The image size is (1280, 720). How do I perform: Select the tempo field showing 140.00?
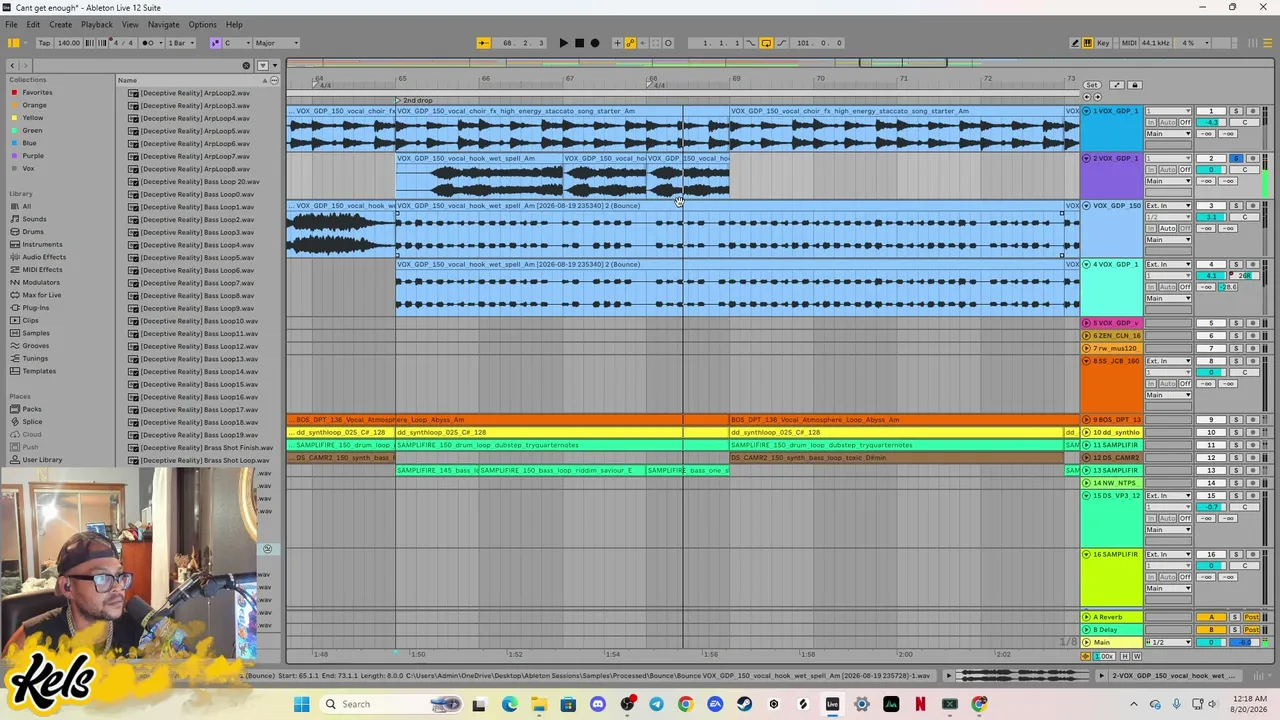(69, 43)
